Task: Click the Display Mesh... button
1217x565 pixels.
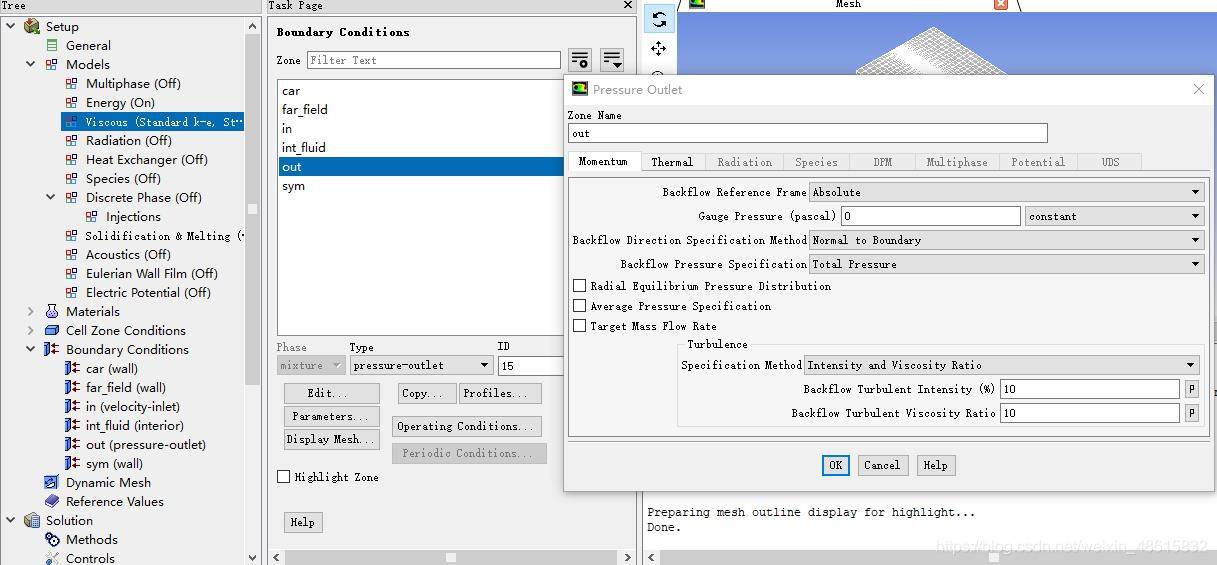Action: click(x=332, y=439)
